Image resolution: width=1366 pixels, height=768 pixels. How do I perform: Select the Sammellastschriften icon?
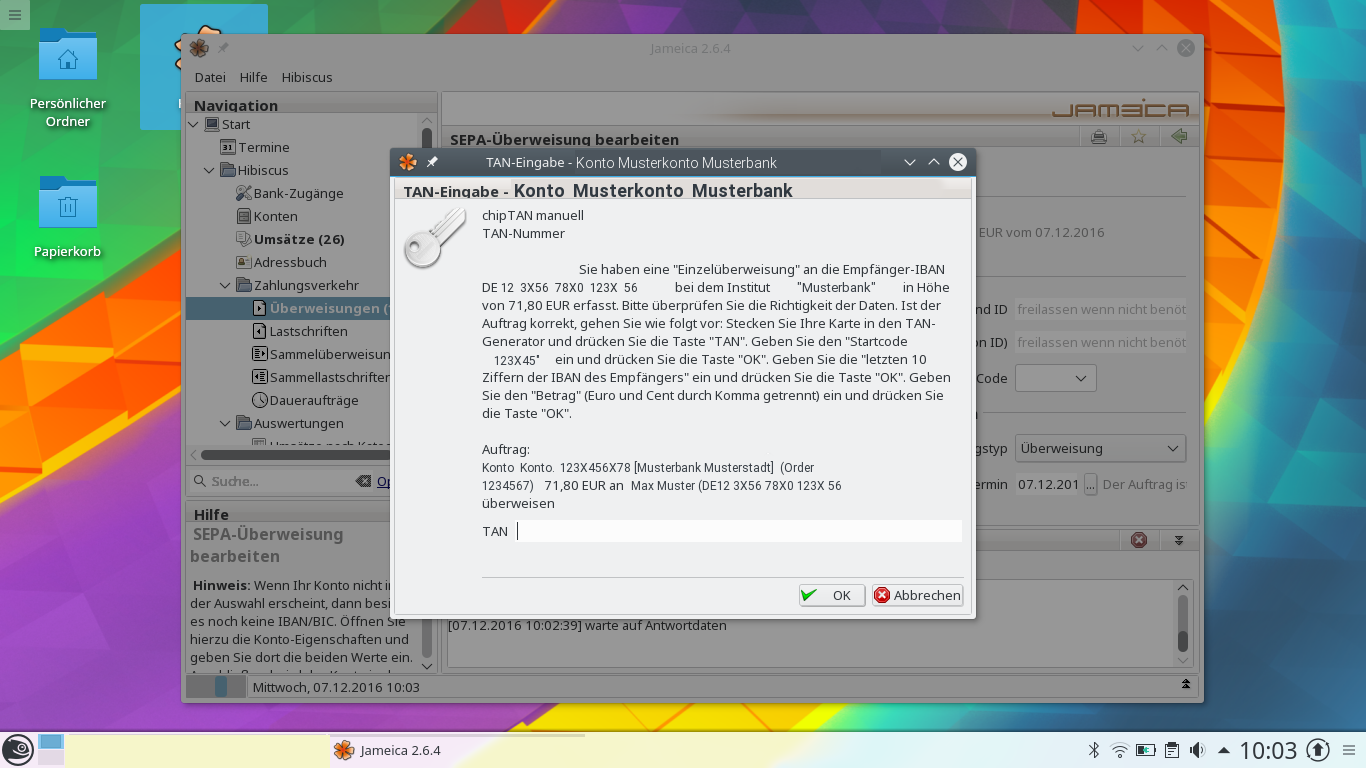click(x=259, y=377)
